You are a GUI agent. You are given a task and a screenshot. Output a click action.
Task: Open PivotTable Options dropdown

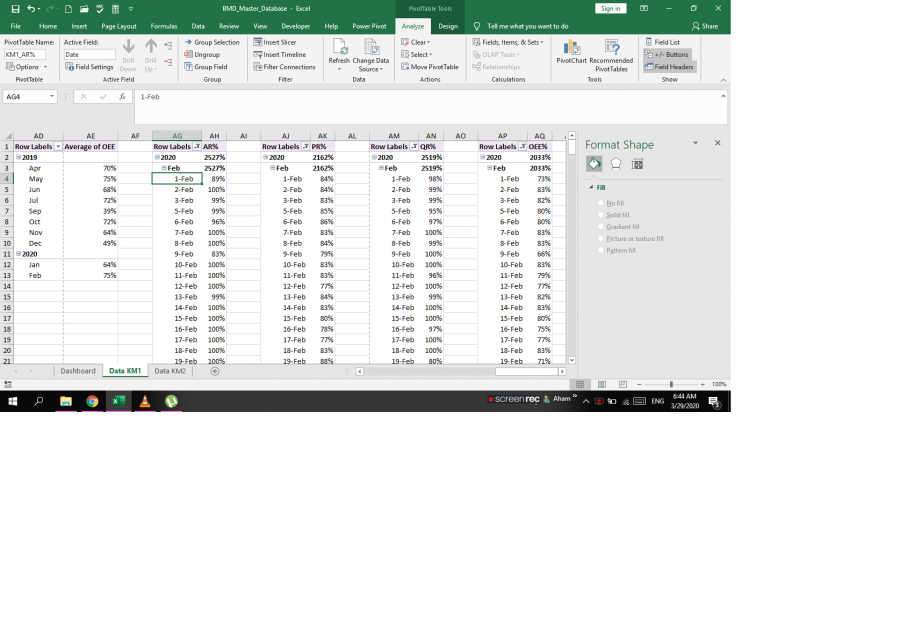click(26, 67)
